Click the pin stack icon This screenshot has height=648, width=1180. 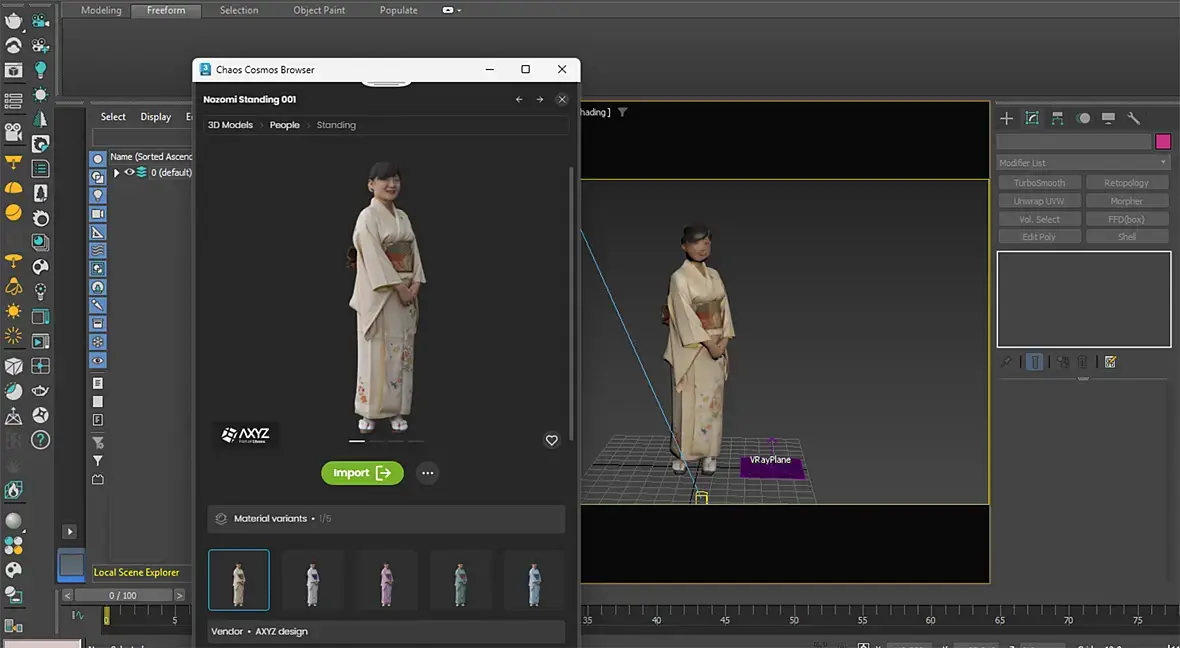(1006, 362)
